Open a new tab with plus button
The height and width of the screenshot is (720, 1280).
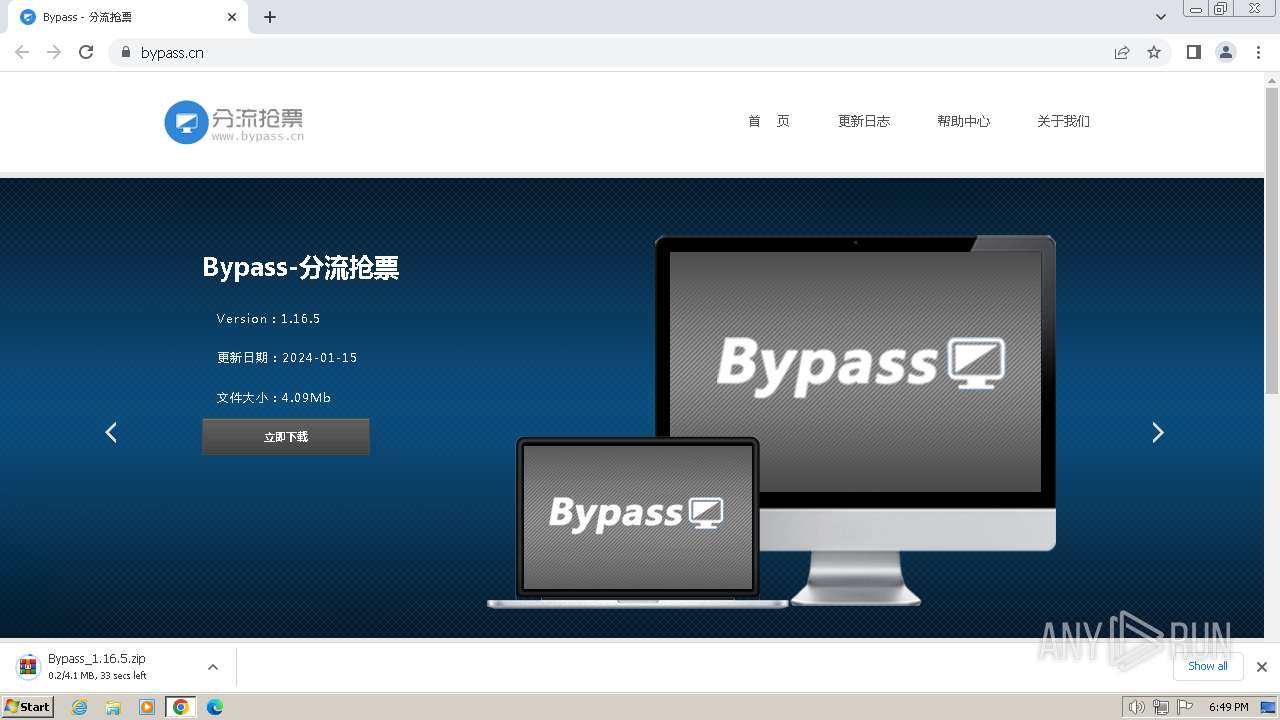click(270, 17)
